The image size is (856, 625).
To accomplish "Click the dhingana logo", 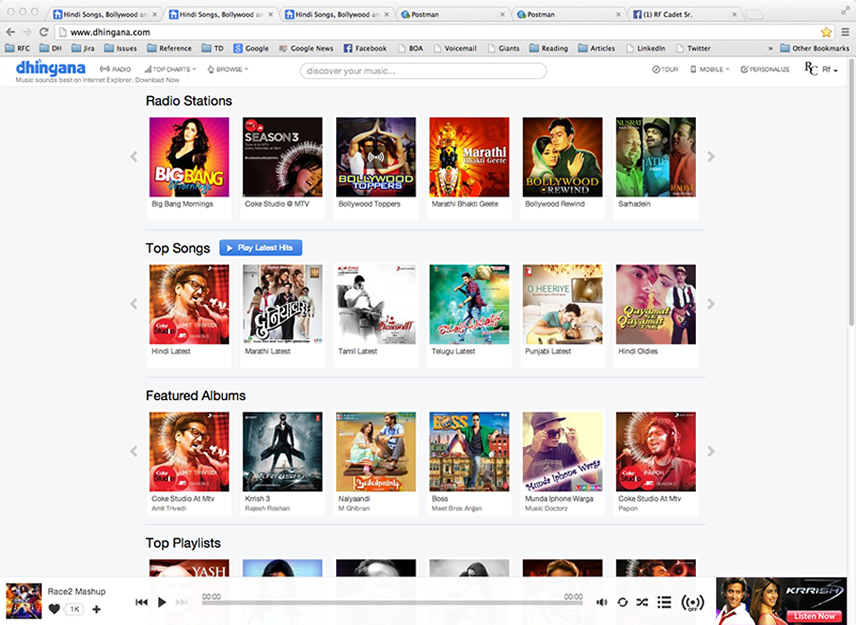I will point(50,68).
